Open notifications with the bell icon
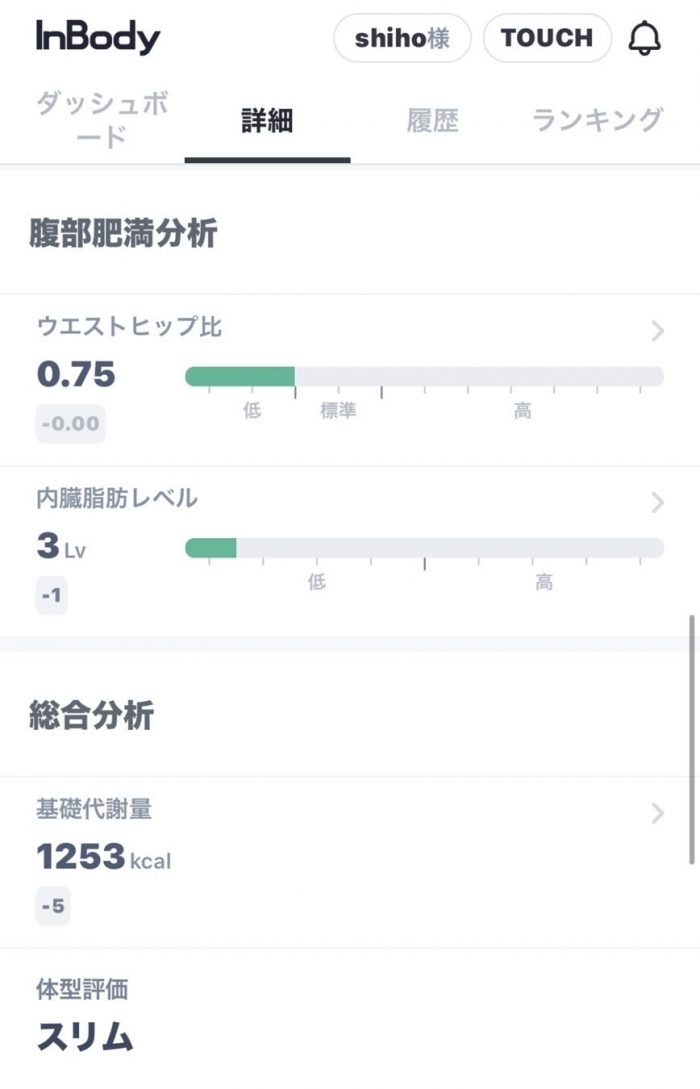Image resolution: width=700 pixels, height=1089 pixels. click(x=644, y=38)
